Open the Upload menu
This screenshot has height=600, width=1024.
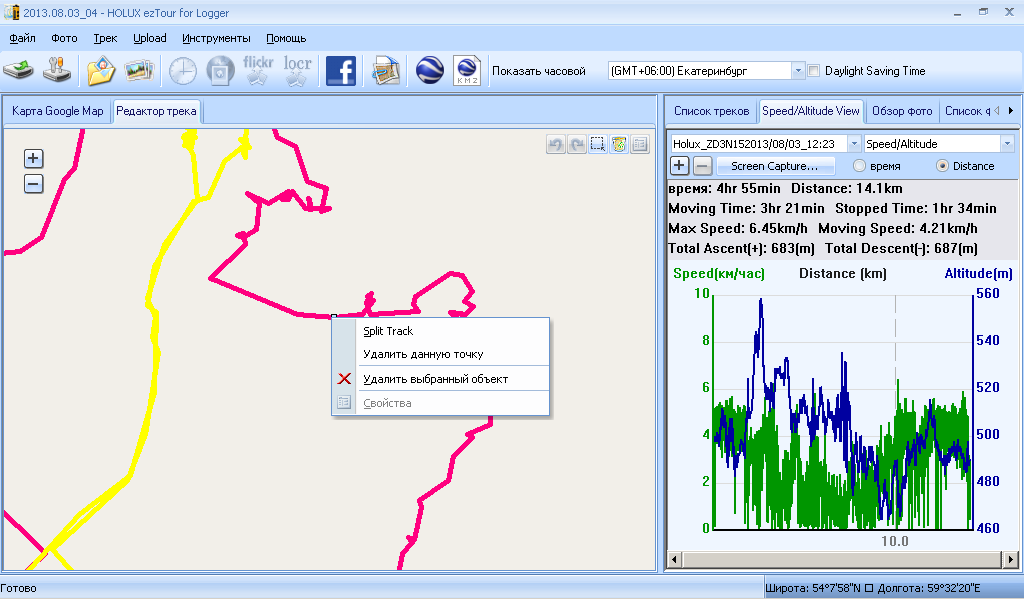pyautogui.click(x=150, y=38)
